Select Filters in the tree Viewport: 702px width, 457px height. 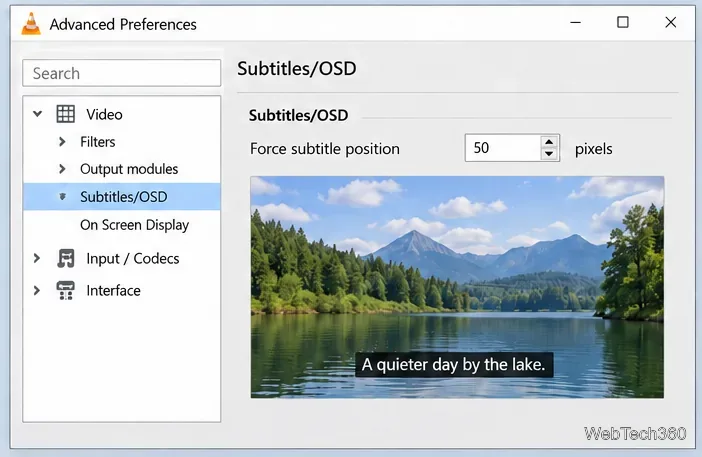(x=98, y=142)
